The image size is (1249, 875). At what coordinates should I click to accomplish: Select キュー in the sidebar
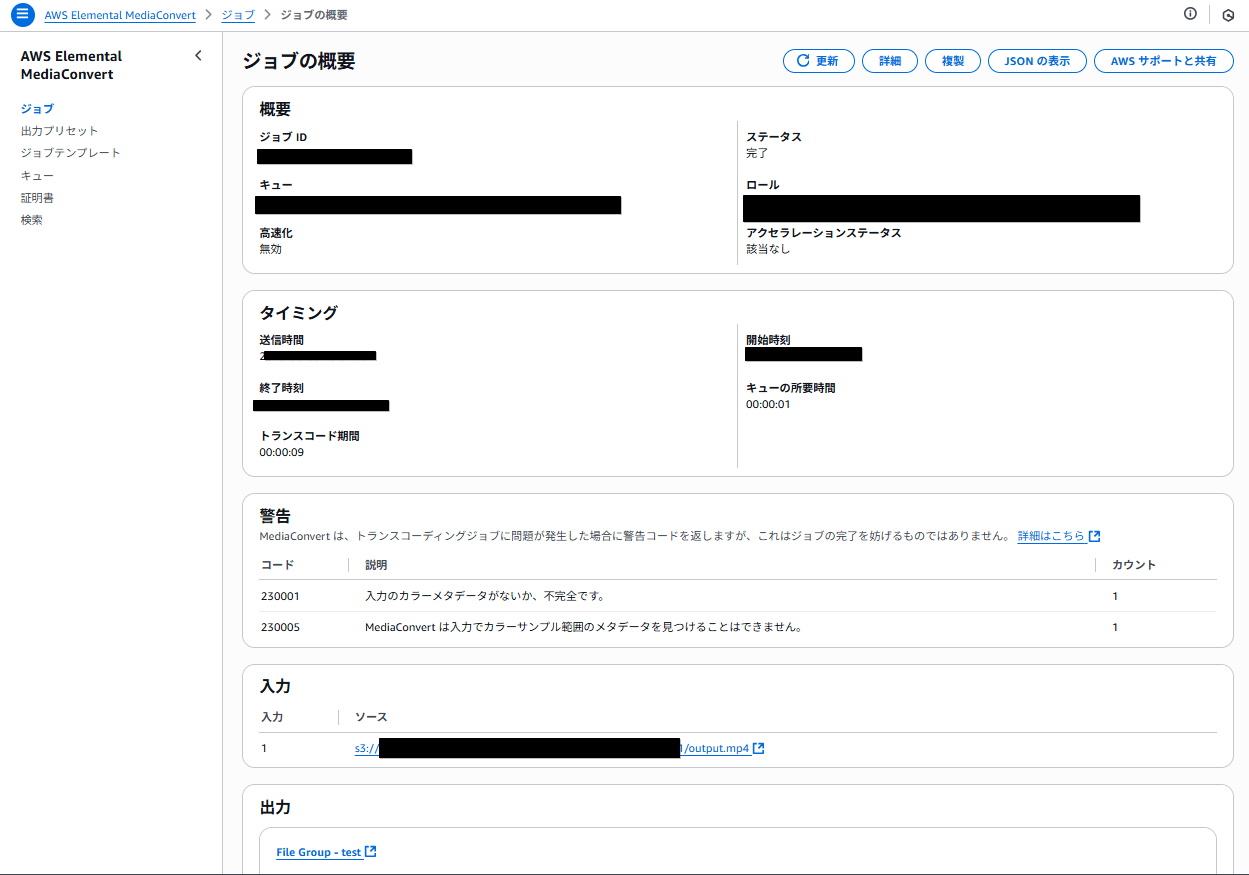tap(37, 176)
